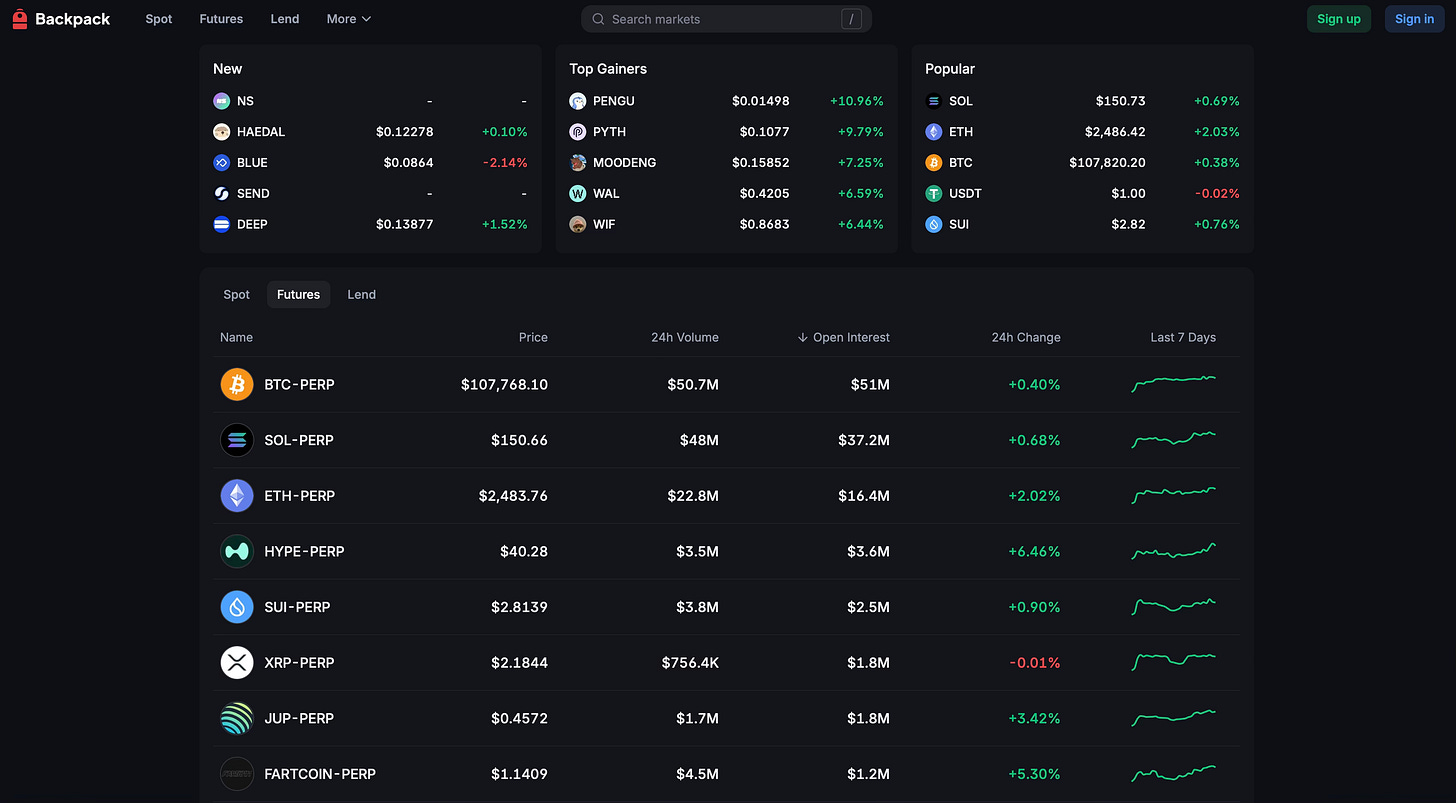Click the Ethereum icon in ETH-PERP row
Image resolution: width=1456 pixels, height=803 pixels.
click(x=237, y=496)
